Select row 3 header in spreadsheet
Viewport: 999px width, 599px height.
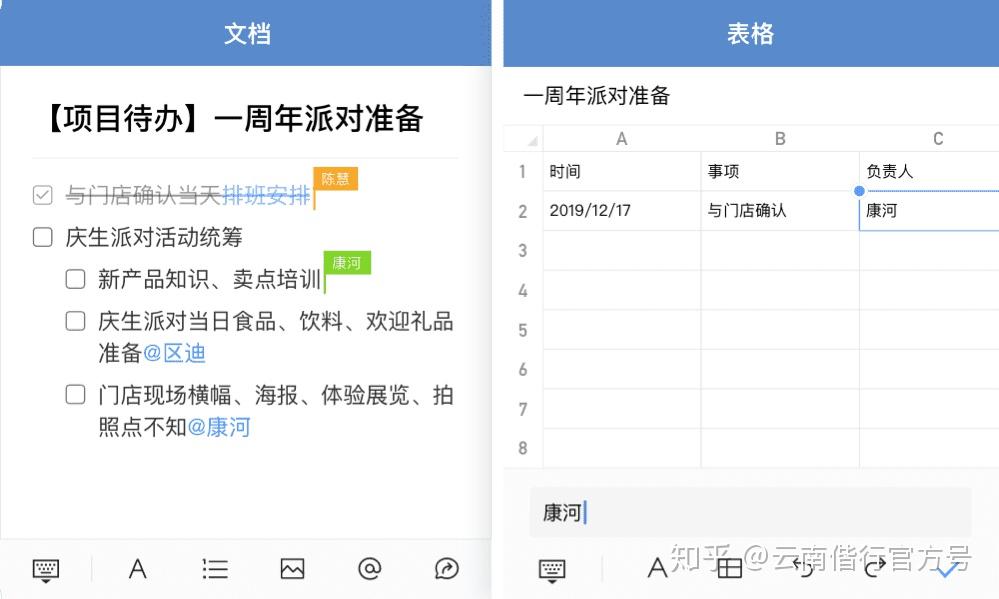point(523,250)
